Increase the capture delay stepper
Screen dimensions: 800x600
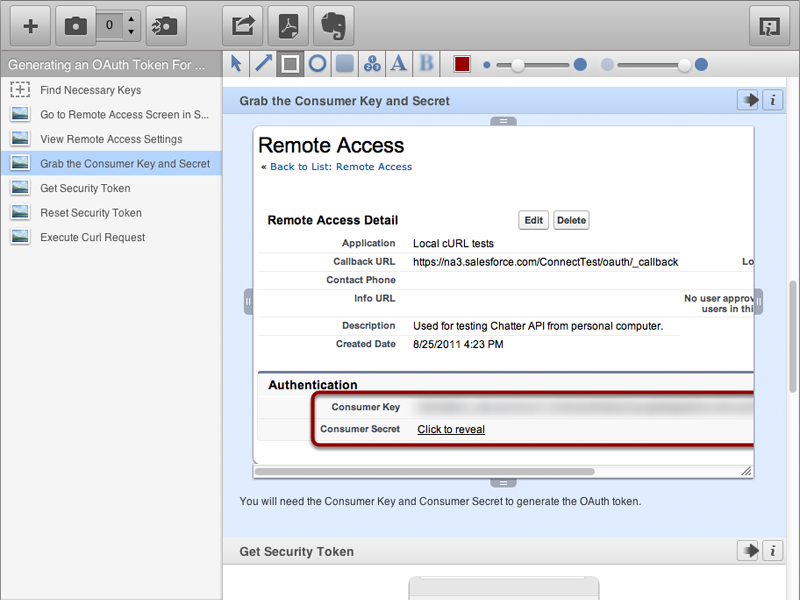point(131,19)
